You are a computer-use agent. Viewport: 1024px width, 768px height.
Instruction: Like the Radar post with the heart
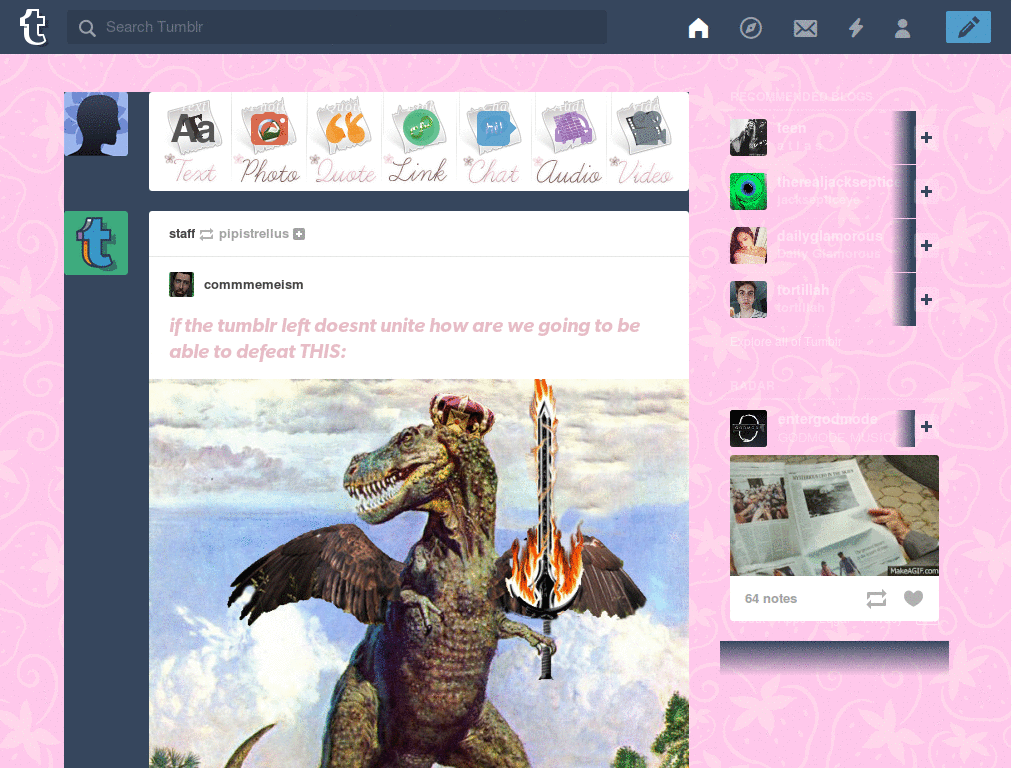(x=913, y=598)
